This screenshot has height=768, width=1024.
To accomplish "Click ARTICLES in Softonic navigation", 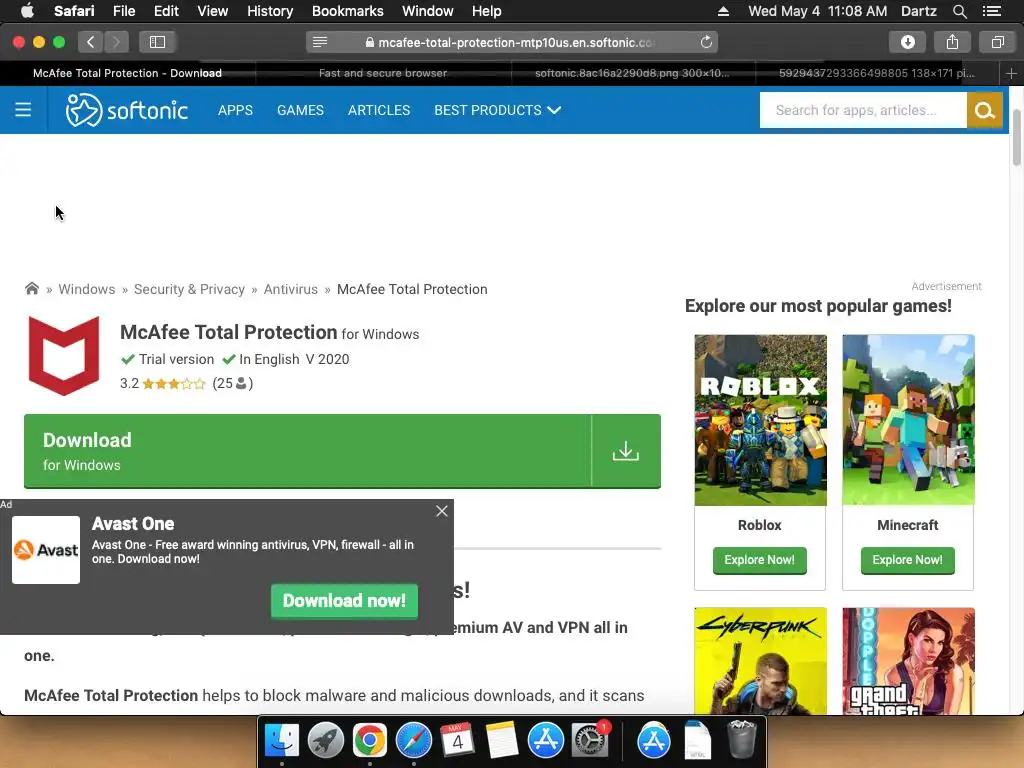I will point(379,110).
